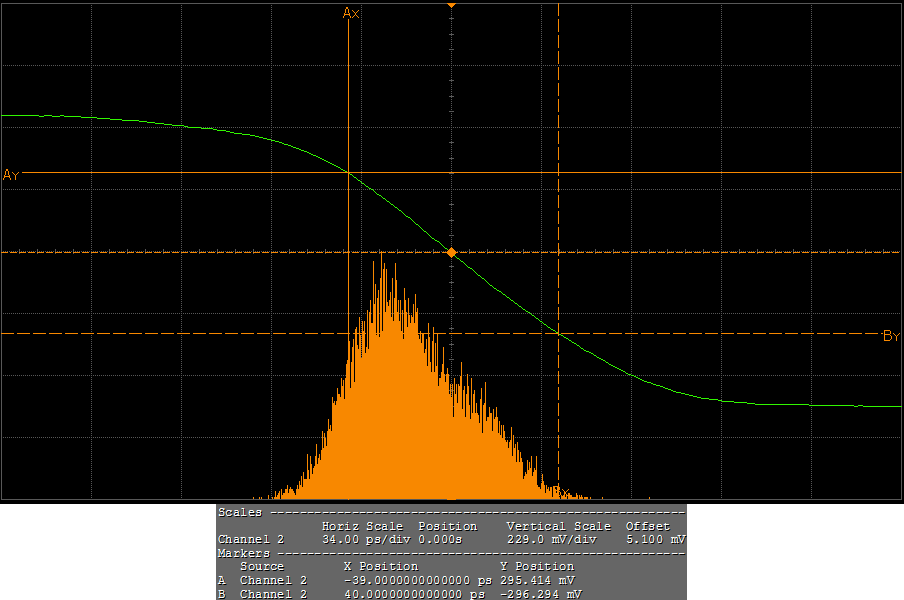
Task: Click intersection of Ax and Ay markers
Action: click(x=348, y=173)
